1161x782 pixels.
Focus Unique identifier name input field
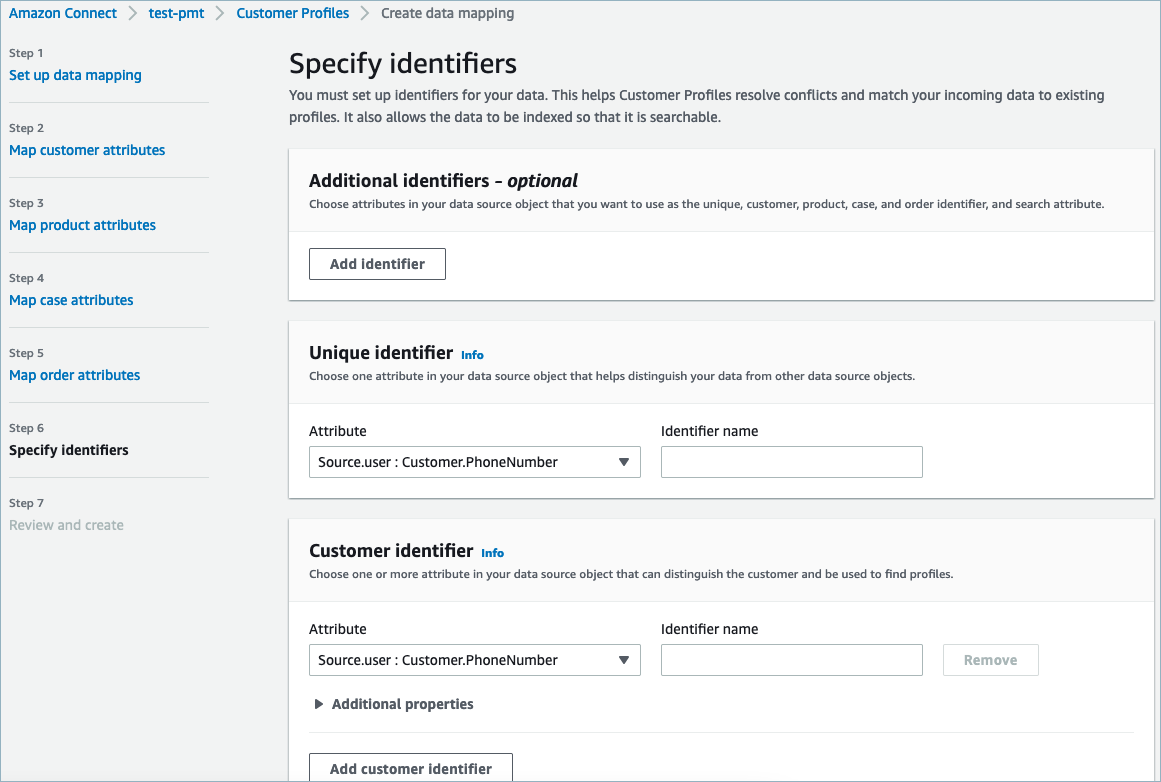[791, 462]
